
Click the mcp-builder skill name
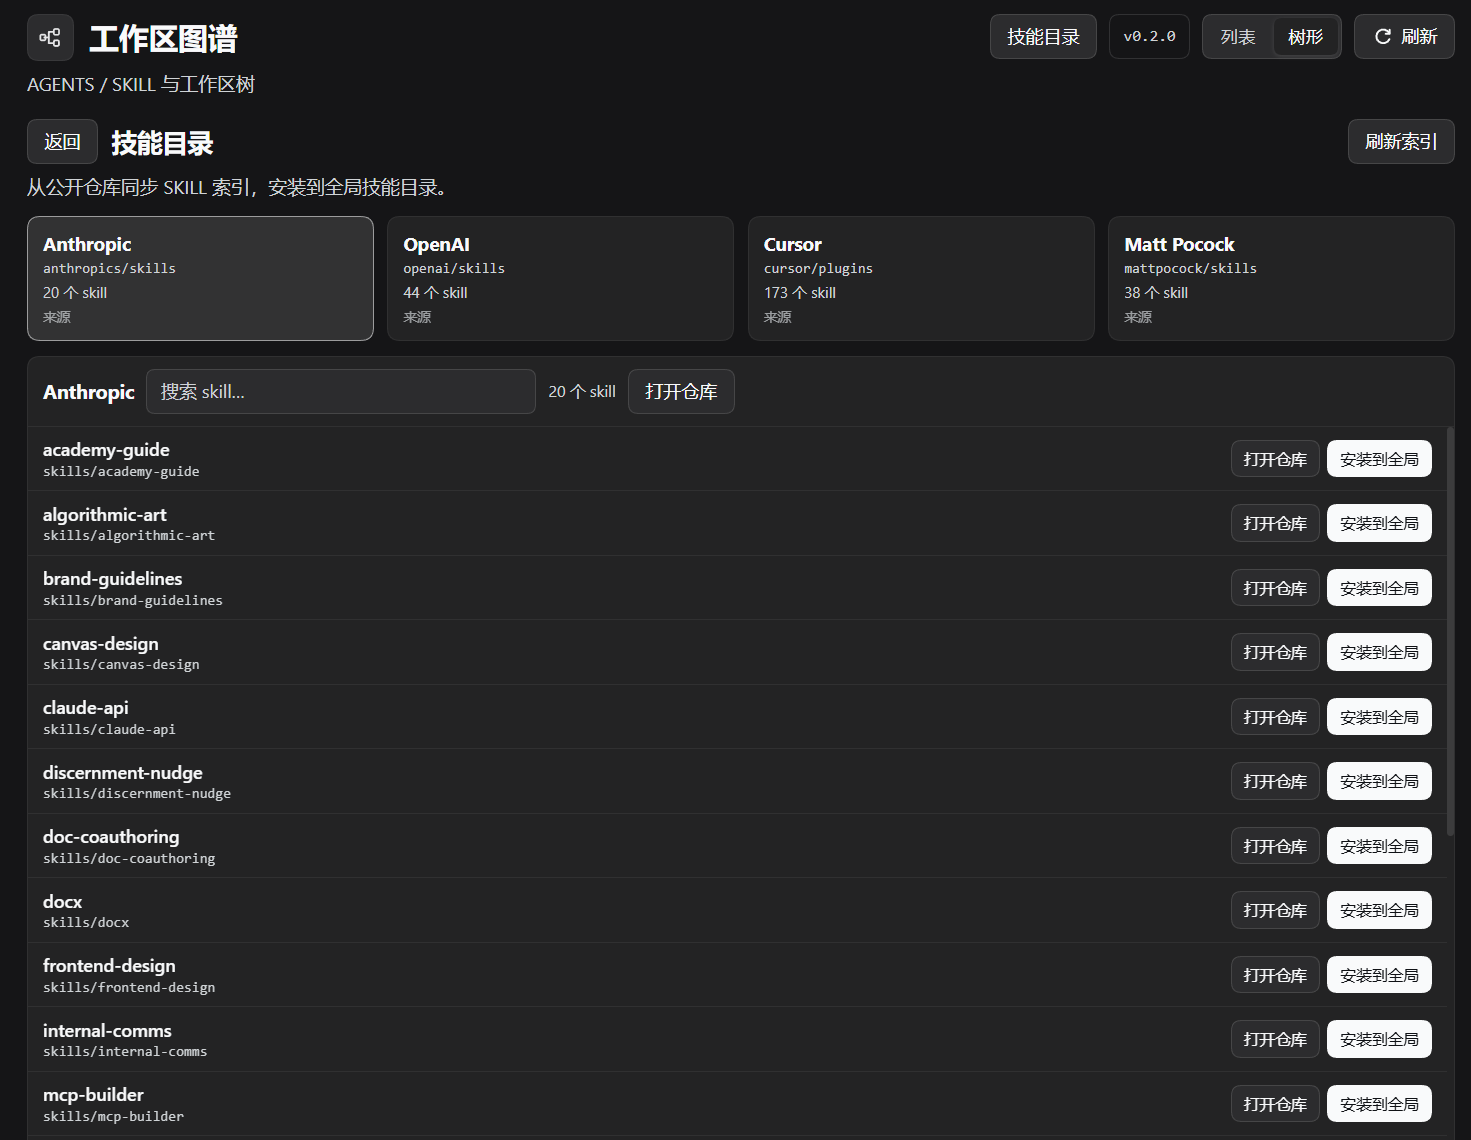pyautogui.click(x=93, y=1095)
